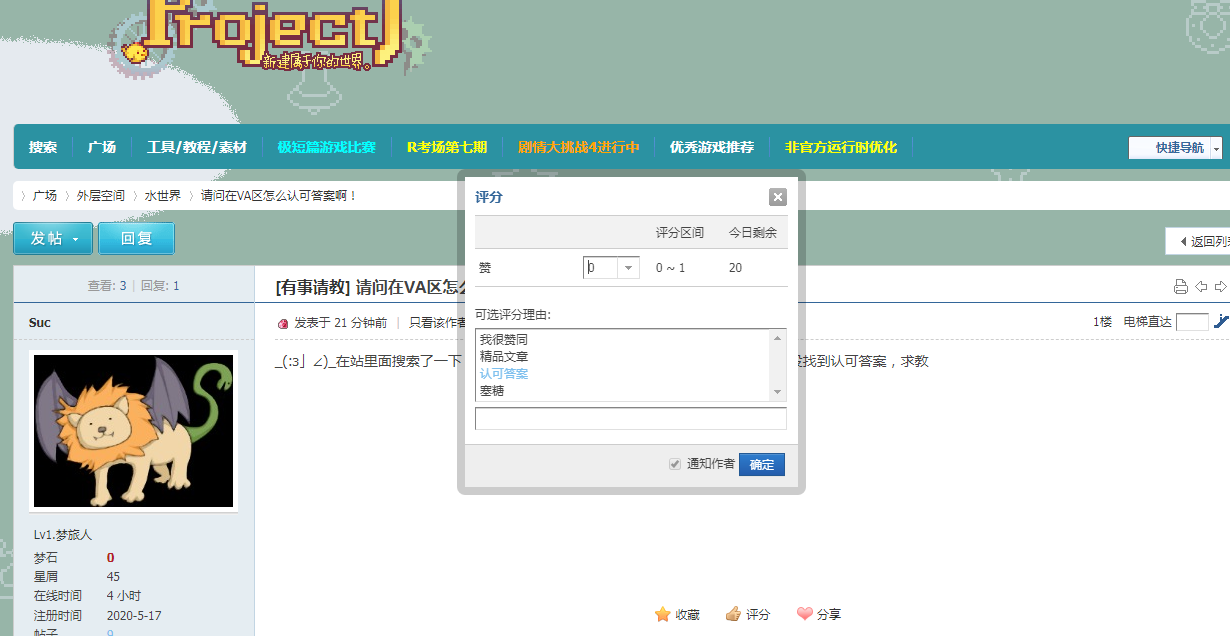Toggle the 通知作者 checkbox
The image size is (1230, 636).
coord(675,464)
